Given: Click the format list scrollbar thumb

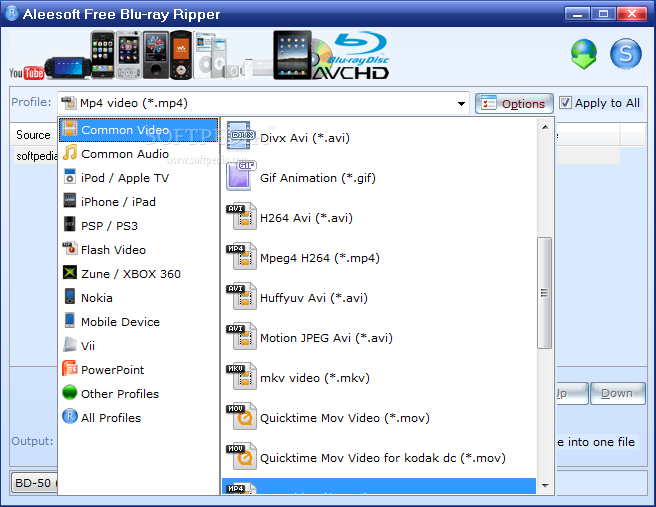Looking at the screenshot, I should 544,293.
